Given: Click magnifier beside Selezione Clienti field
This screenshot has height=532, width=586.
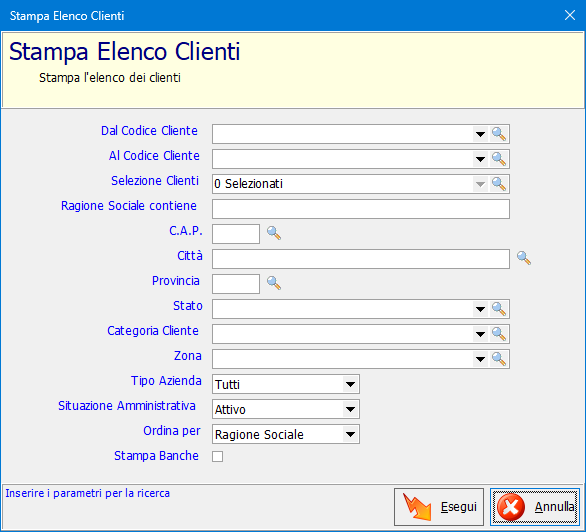Looking at the screenshot, I should pos(499,184).
